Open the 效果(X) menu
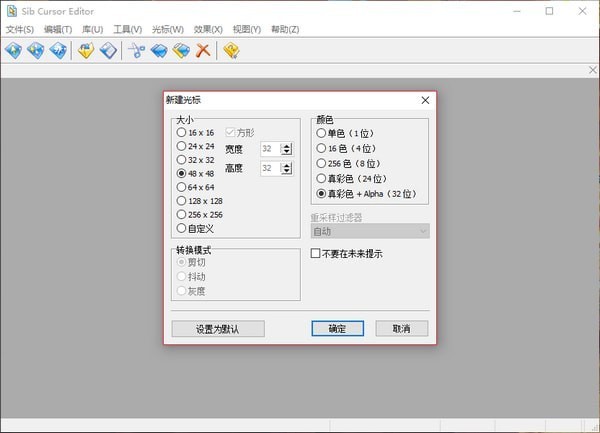 click(208, 29)
